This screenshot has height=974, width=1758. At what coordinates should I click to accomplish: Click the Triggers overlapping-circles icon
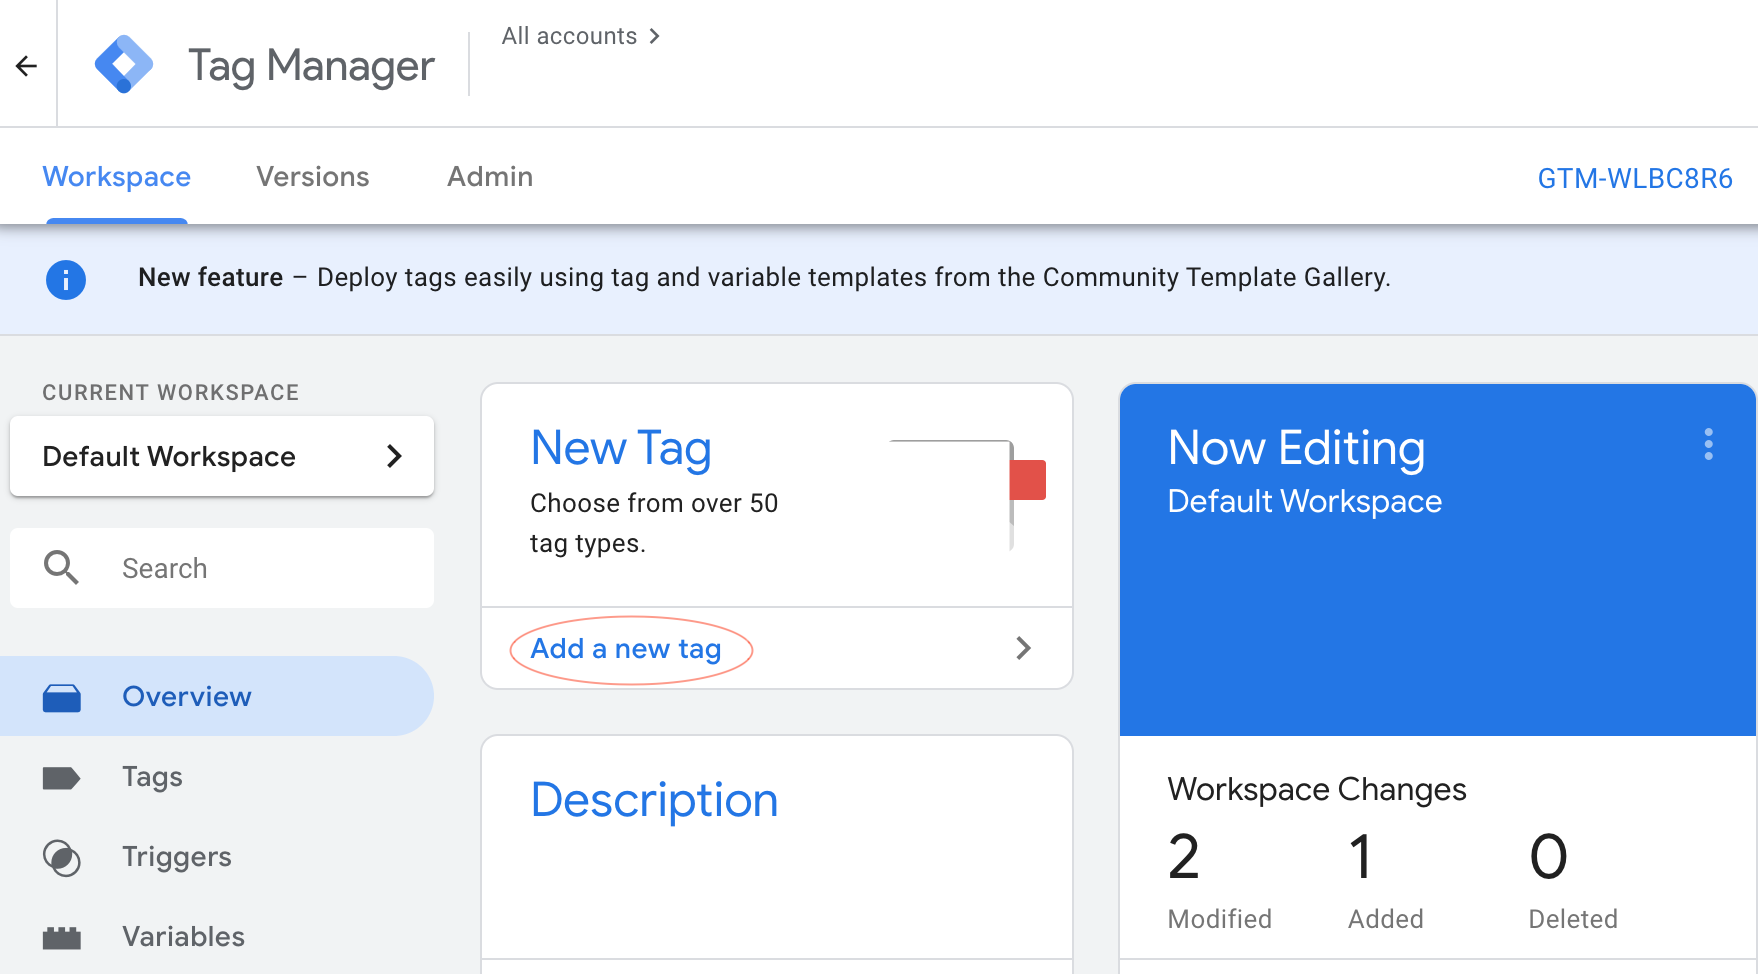[x=62, y=858]
